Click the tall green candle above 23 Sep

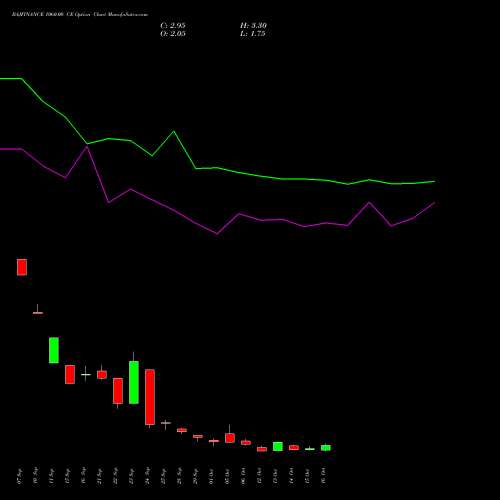point(134,382)
